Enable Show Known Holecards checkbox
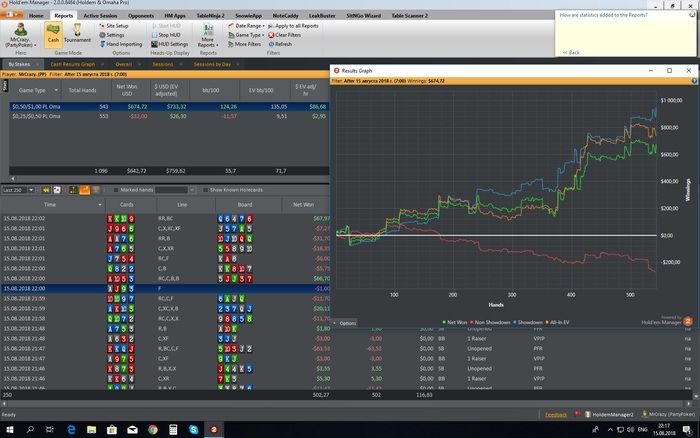700x438 pixels. click(205, 190)
